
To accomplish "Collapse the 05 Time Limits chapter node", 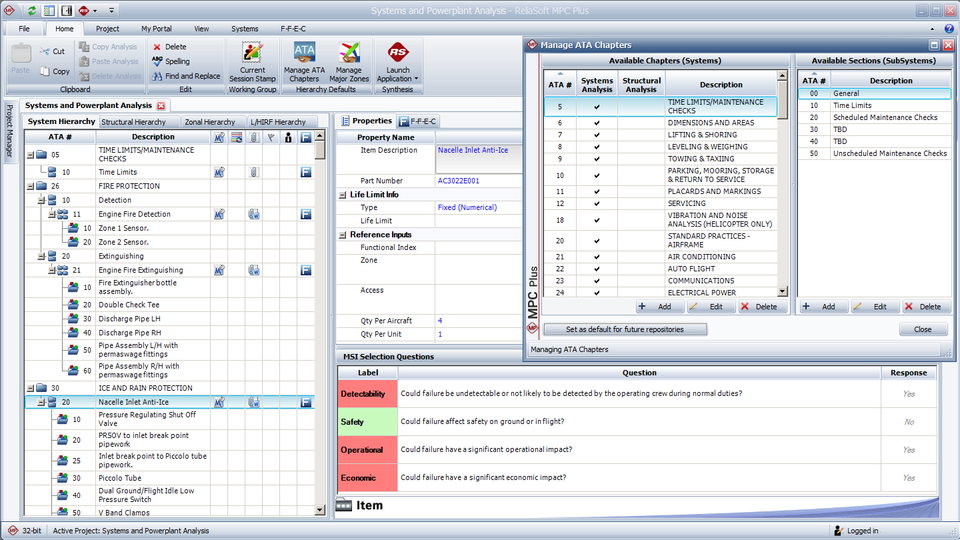I will [x=30, y=155].
